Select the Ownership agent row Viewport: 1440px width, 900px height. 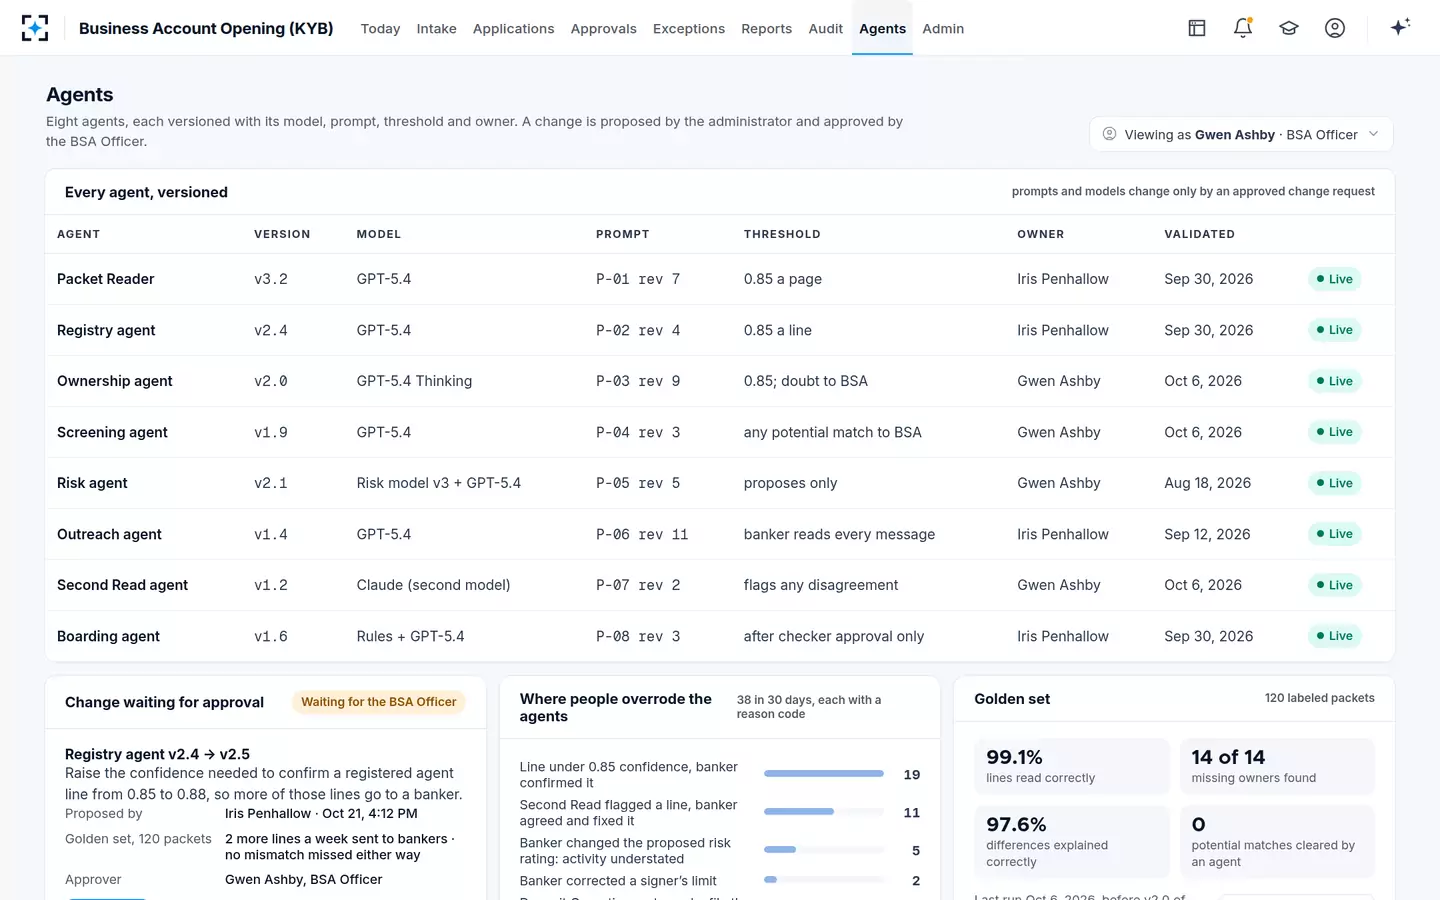point(720,381)
